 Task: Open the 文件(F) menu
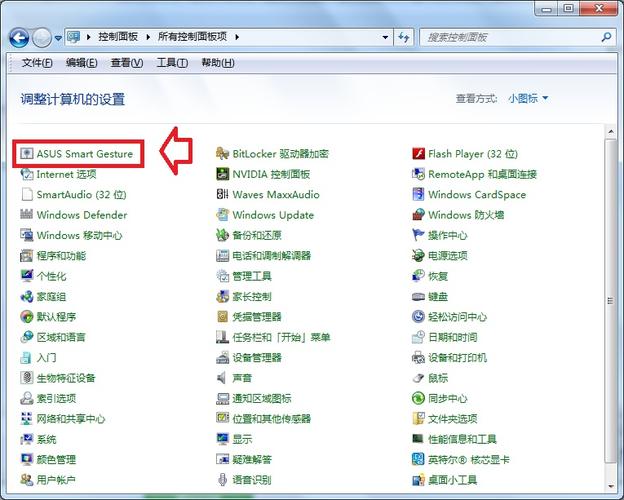click(37, 62)
